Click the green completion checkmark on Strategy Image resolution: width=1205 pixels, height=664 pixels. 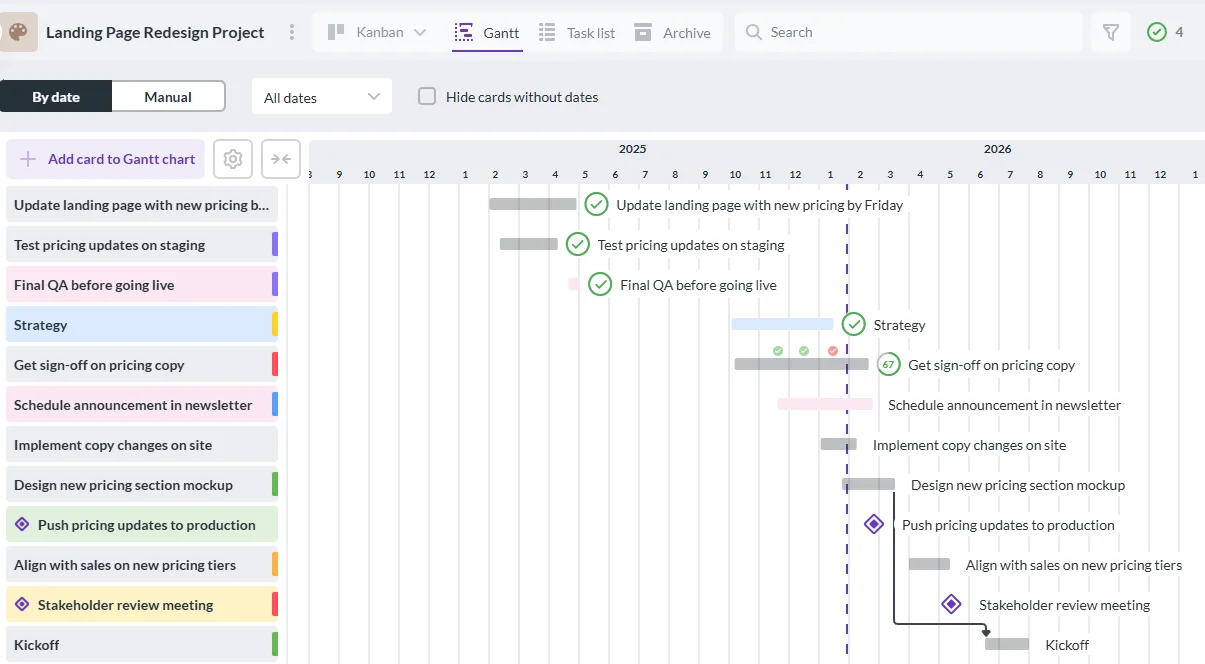point(853,323)
